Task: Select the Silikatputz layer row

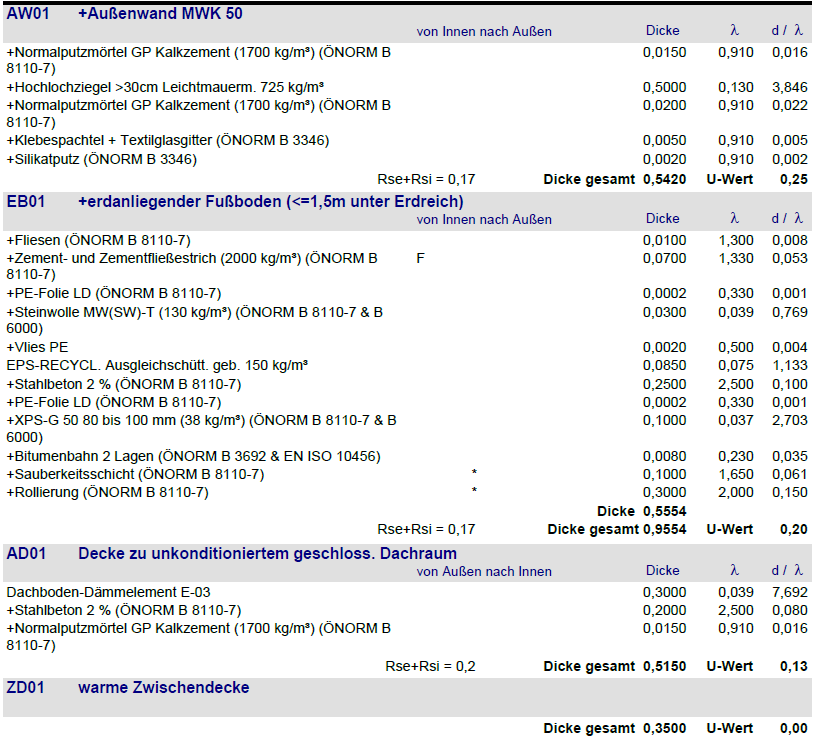Action: [x=102, y=159]
